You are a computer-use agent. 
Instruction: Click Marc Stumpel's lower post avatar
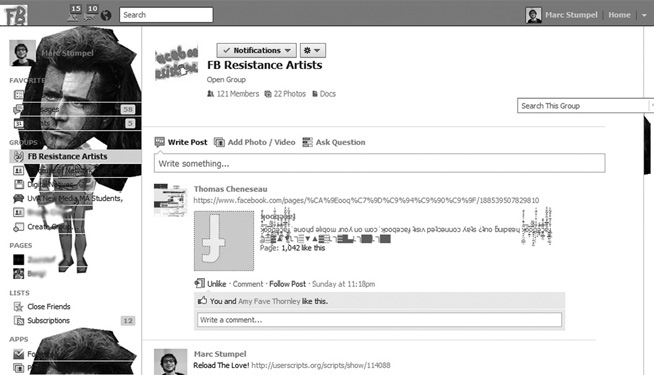pyautogui.click(x=170, y=362)
